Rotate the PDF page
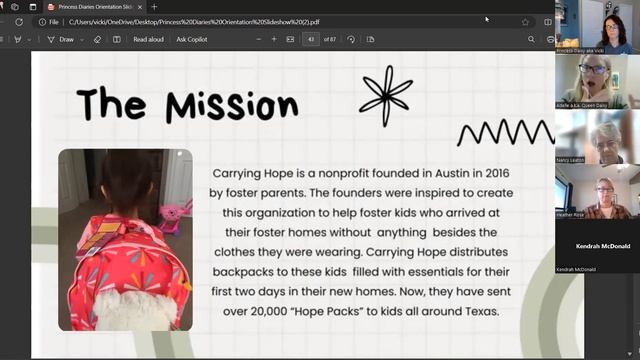This screenshot has width=640, height=360. click(351, 39)
